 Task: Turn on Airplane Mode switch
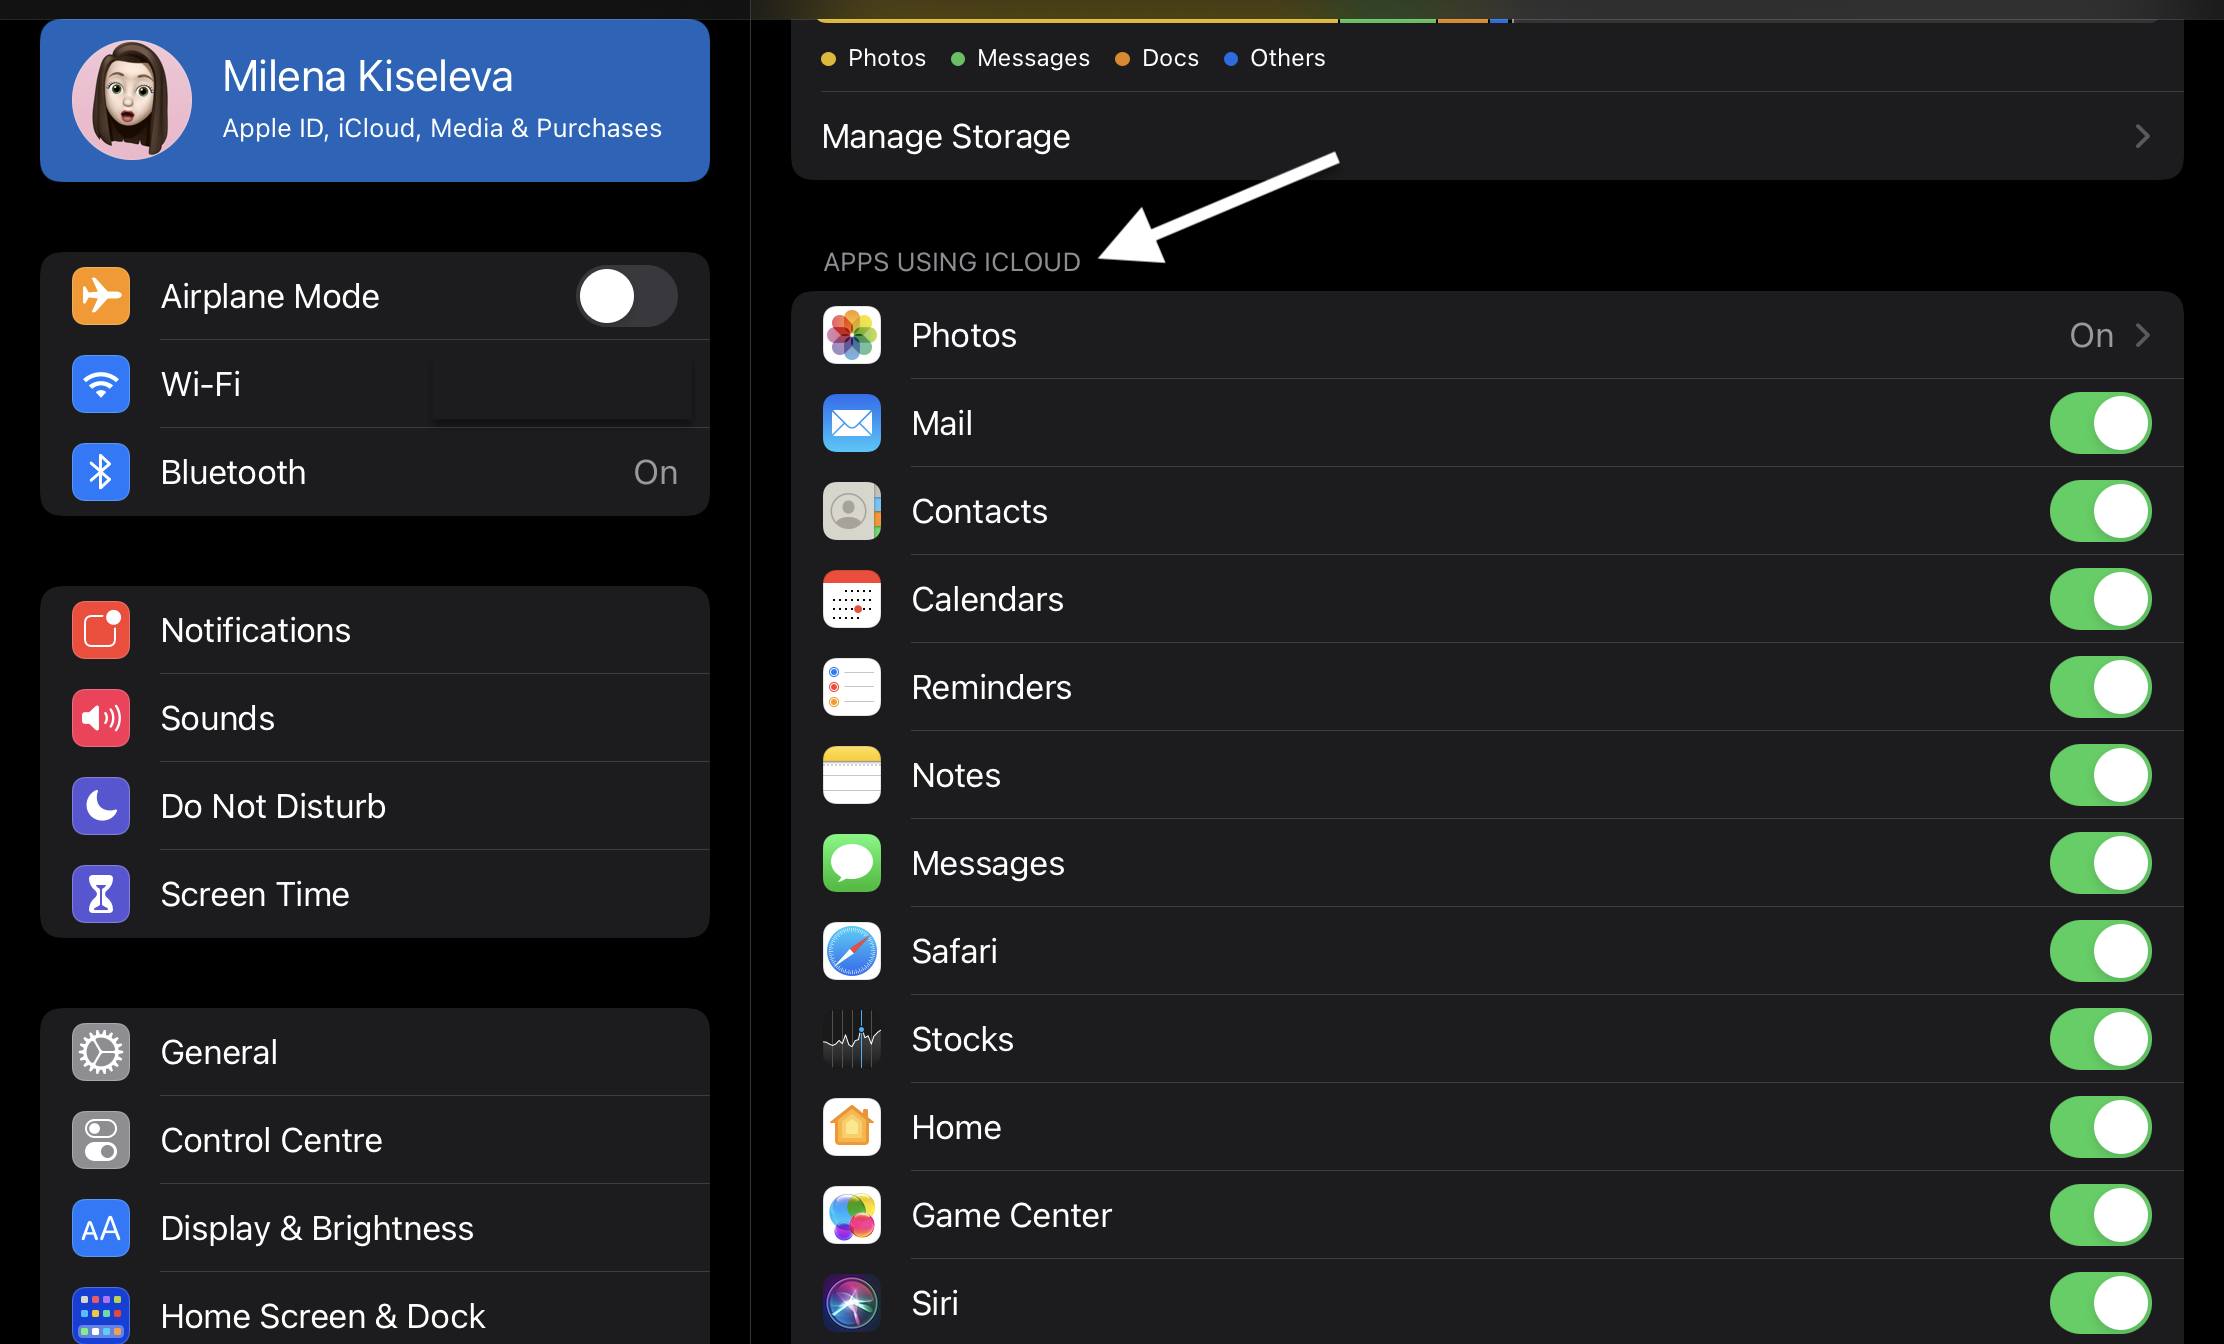[x=627, y=296]
